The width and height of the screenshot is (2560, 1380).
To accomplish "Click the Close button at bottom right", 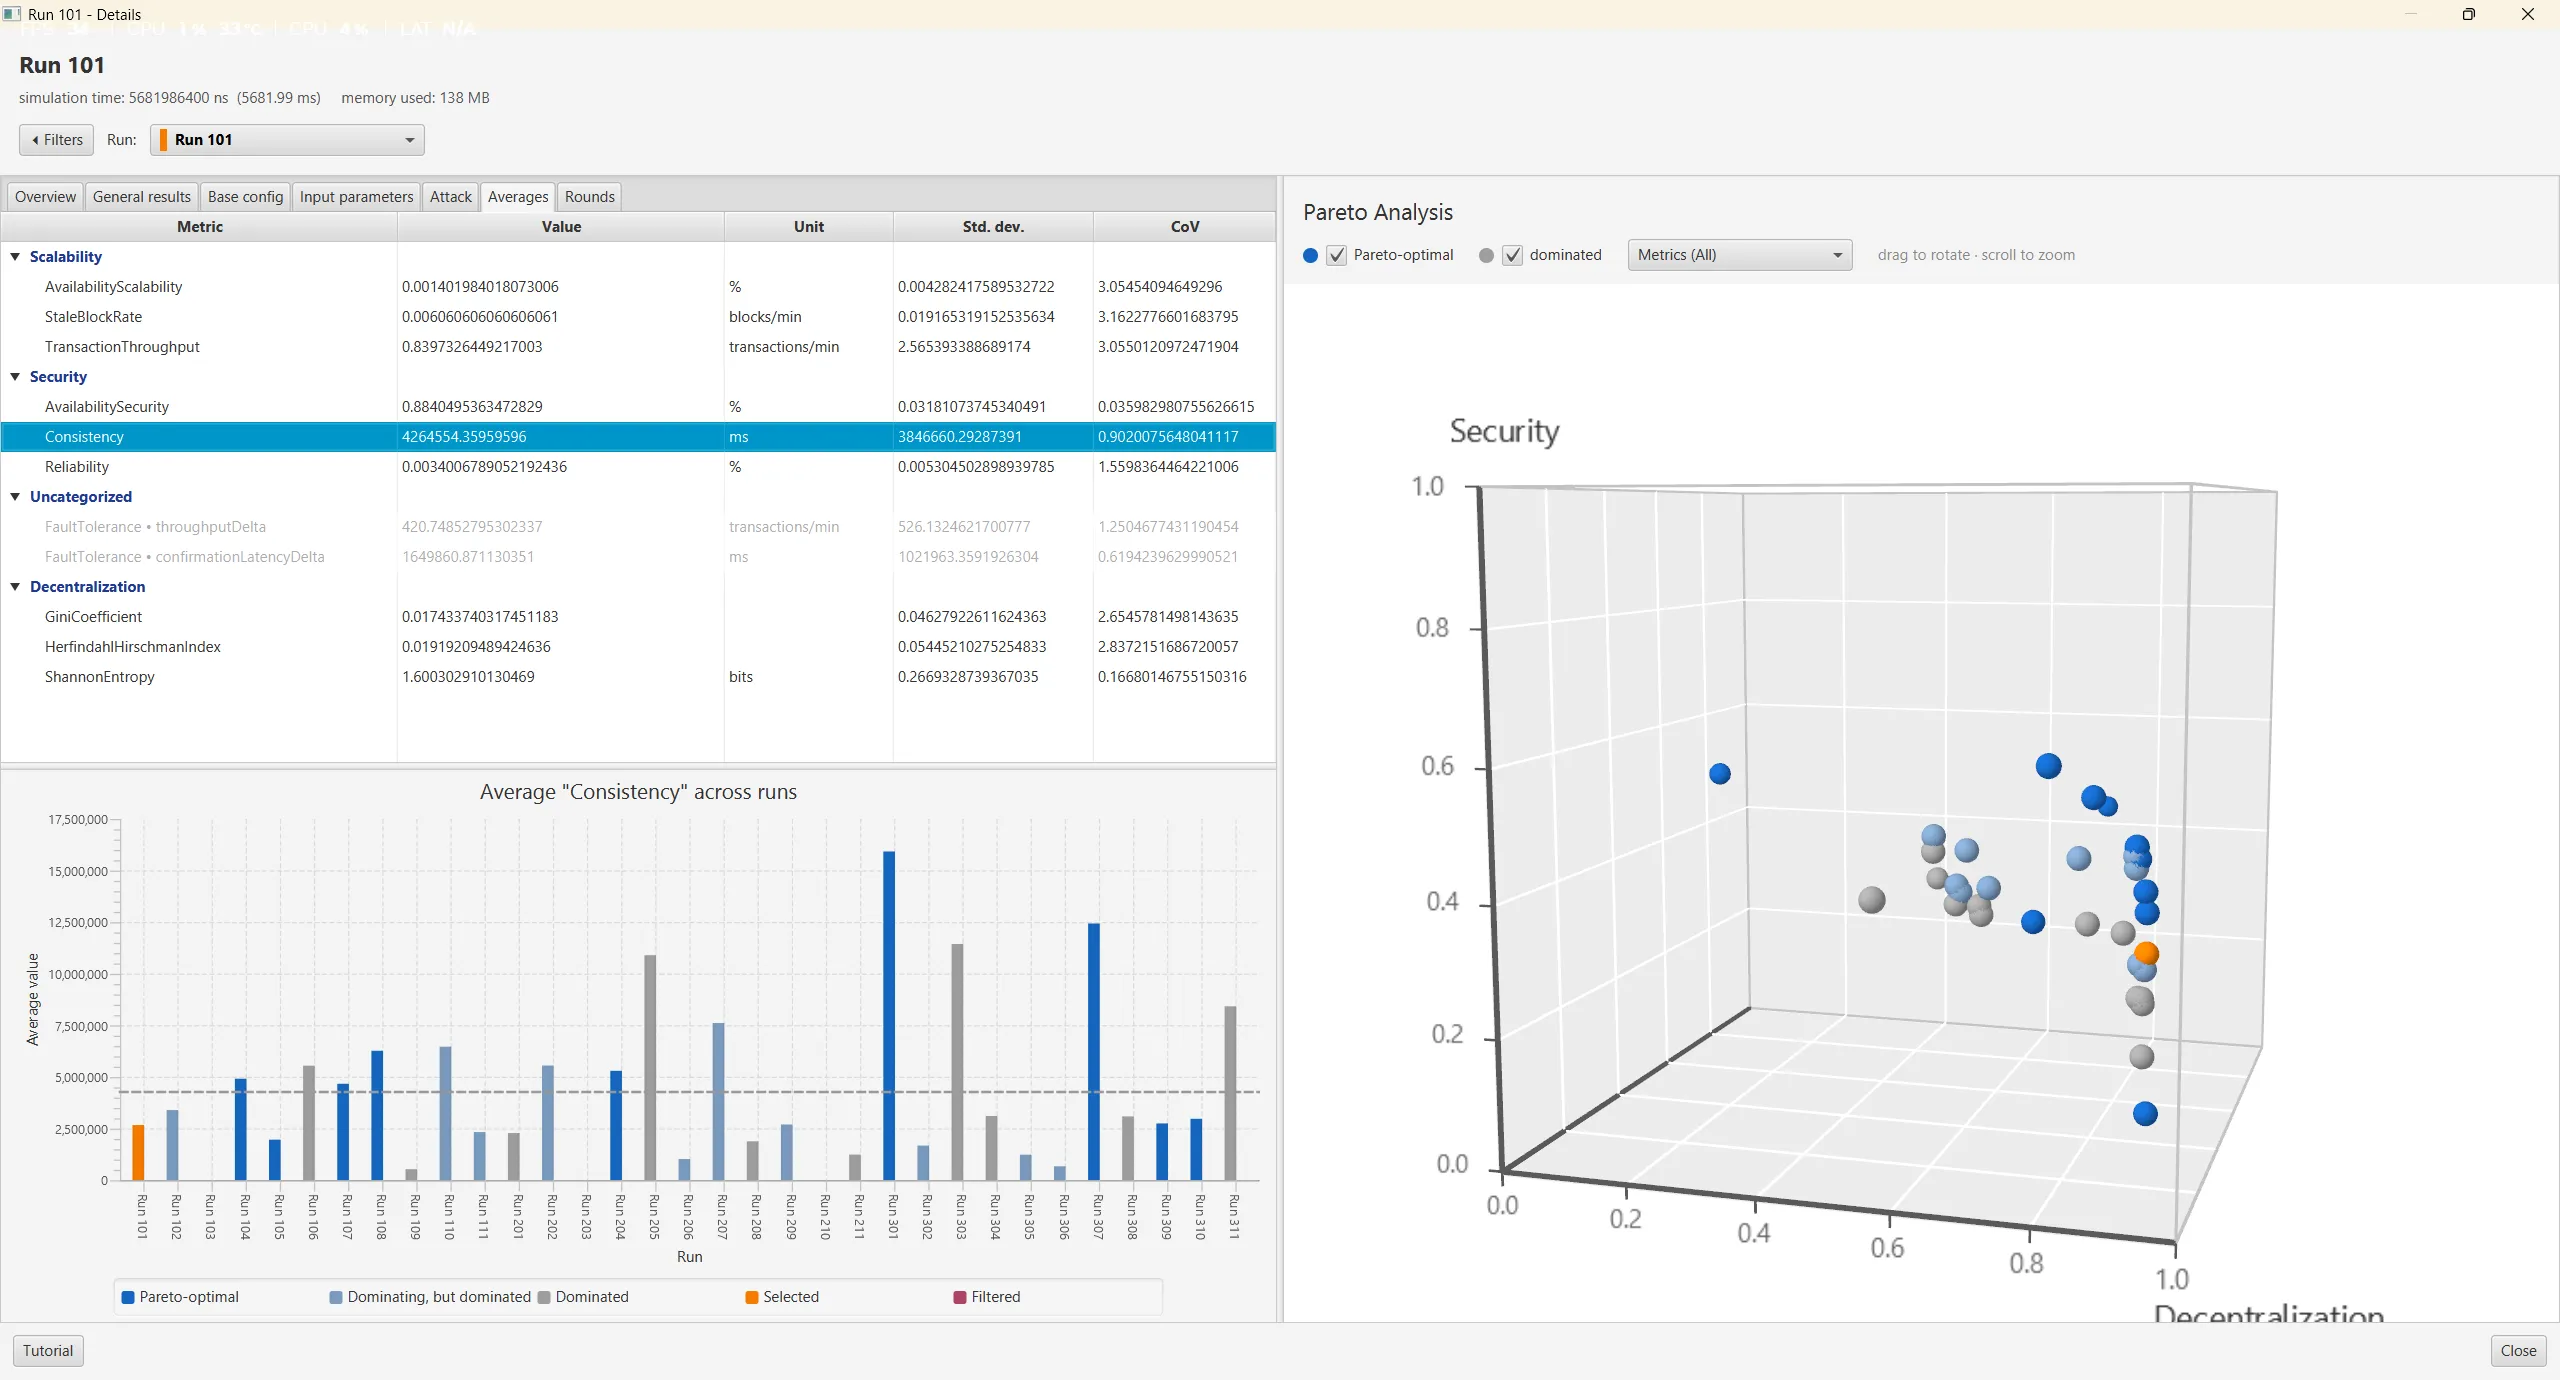I will (x=2518, y=1351).
